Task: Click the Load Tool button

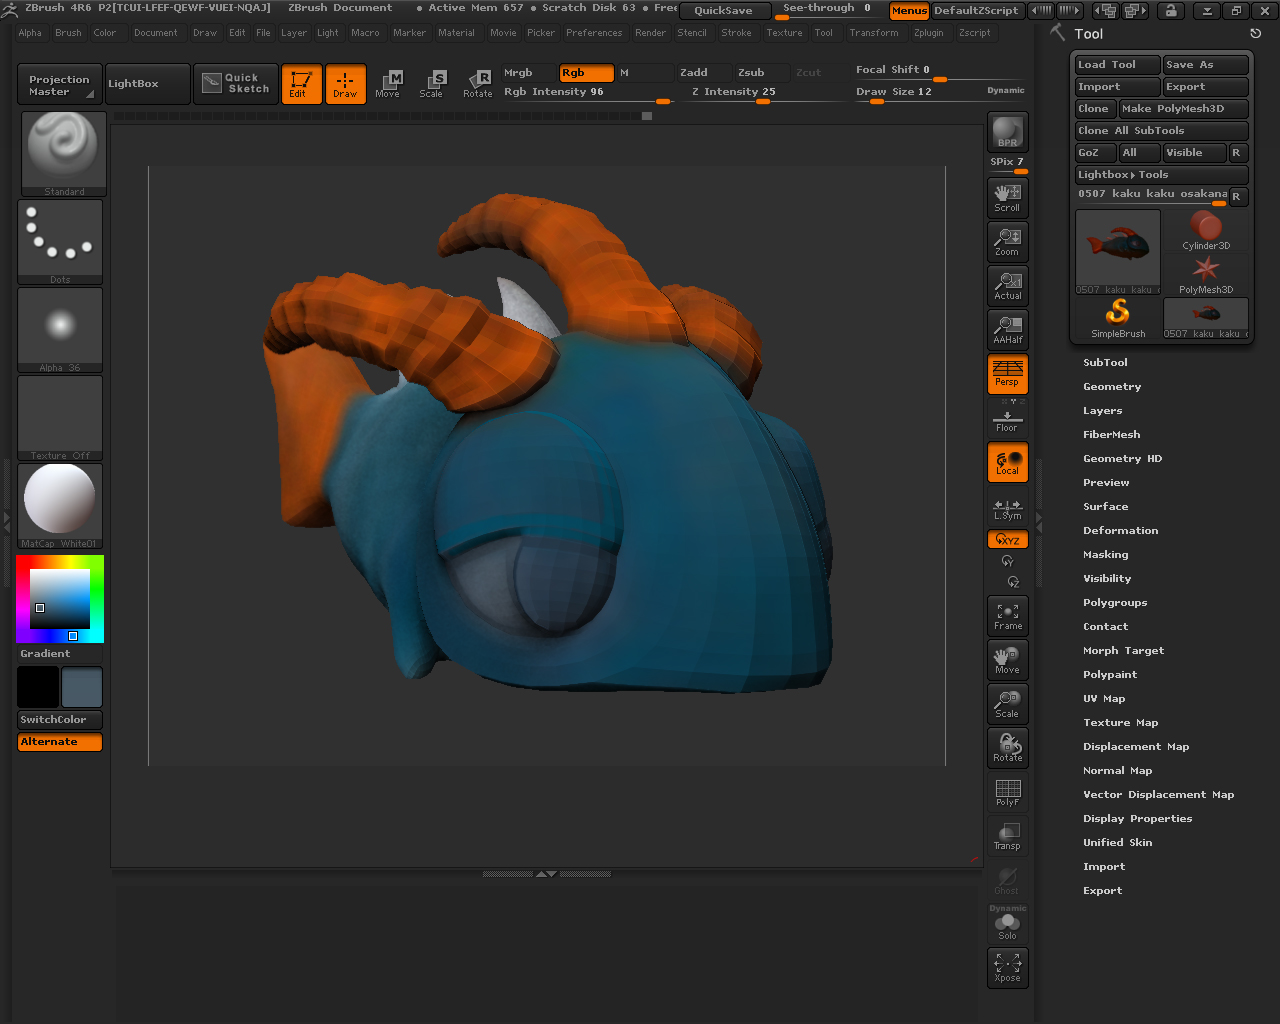Action: (x=1118, y=65)
